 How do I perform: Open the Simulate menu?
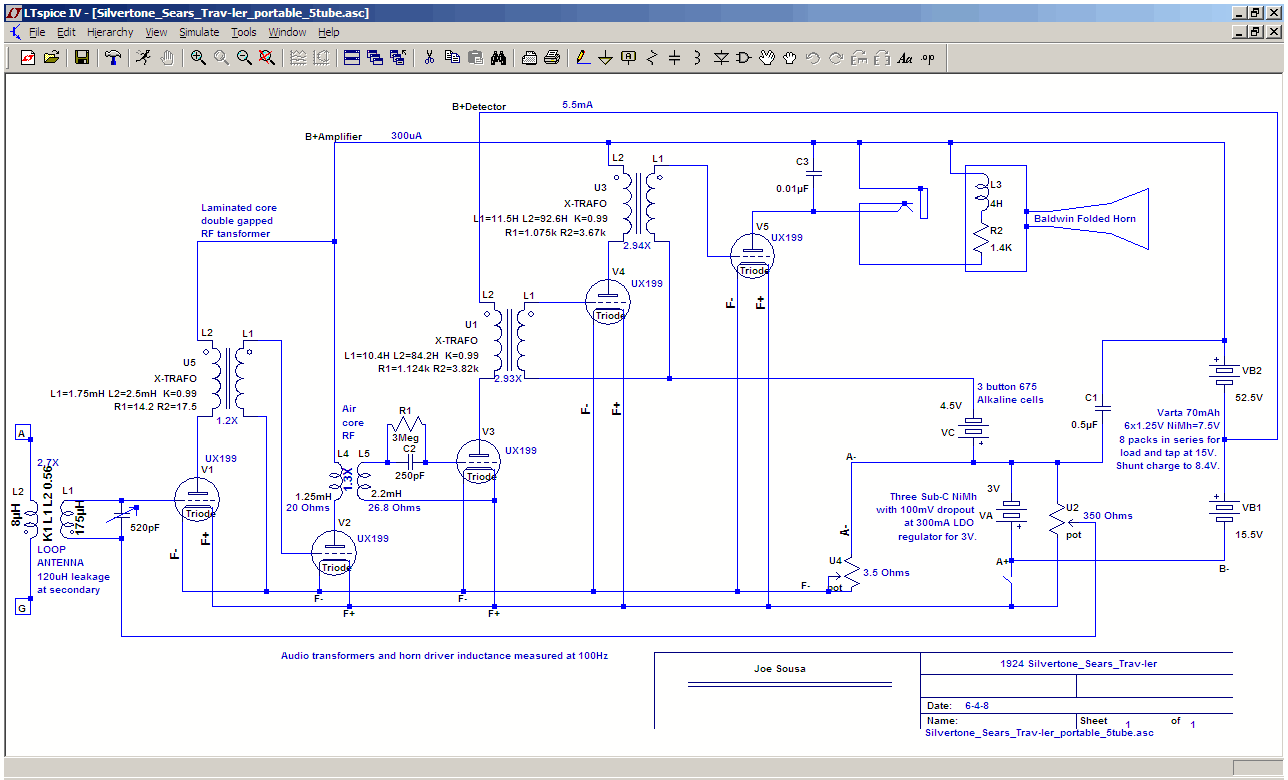click(x=198, y=32)
